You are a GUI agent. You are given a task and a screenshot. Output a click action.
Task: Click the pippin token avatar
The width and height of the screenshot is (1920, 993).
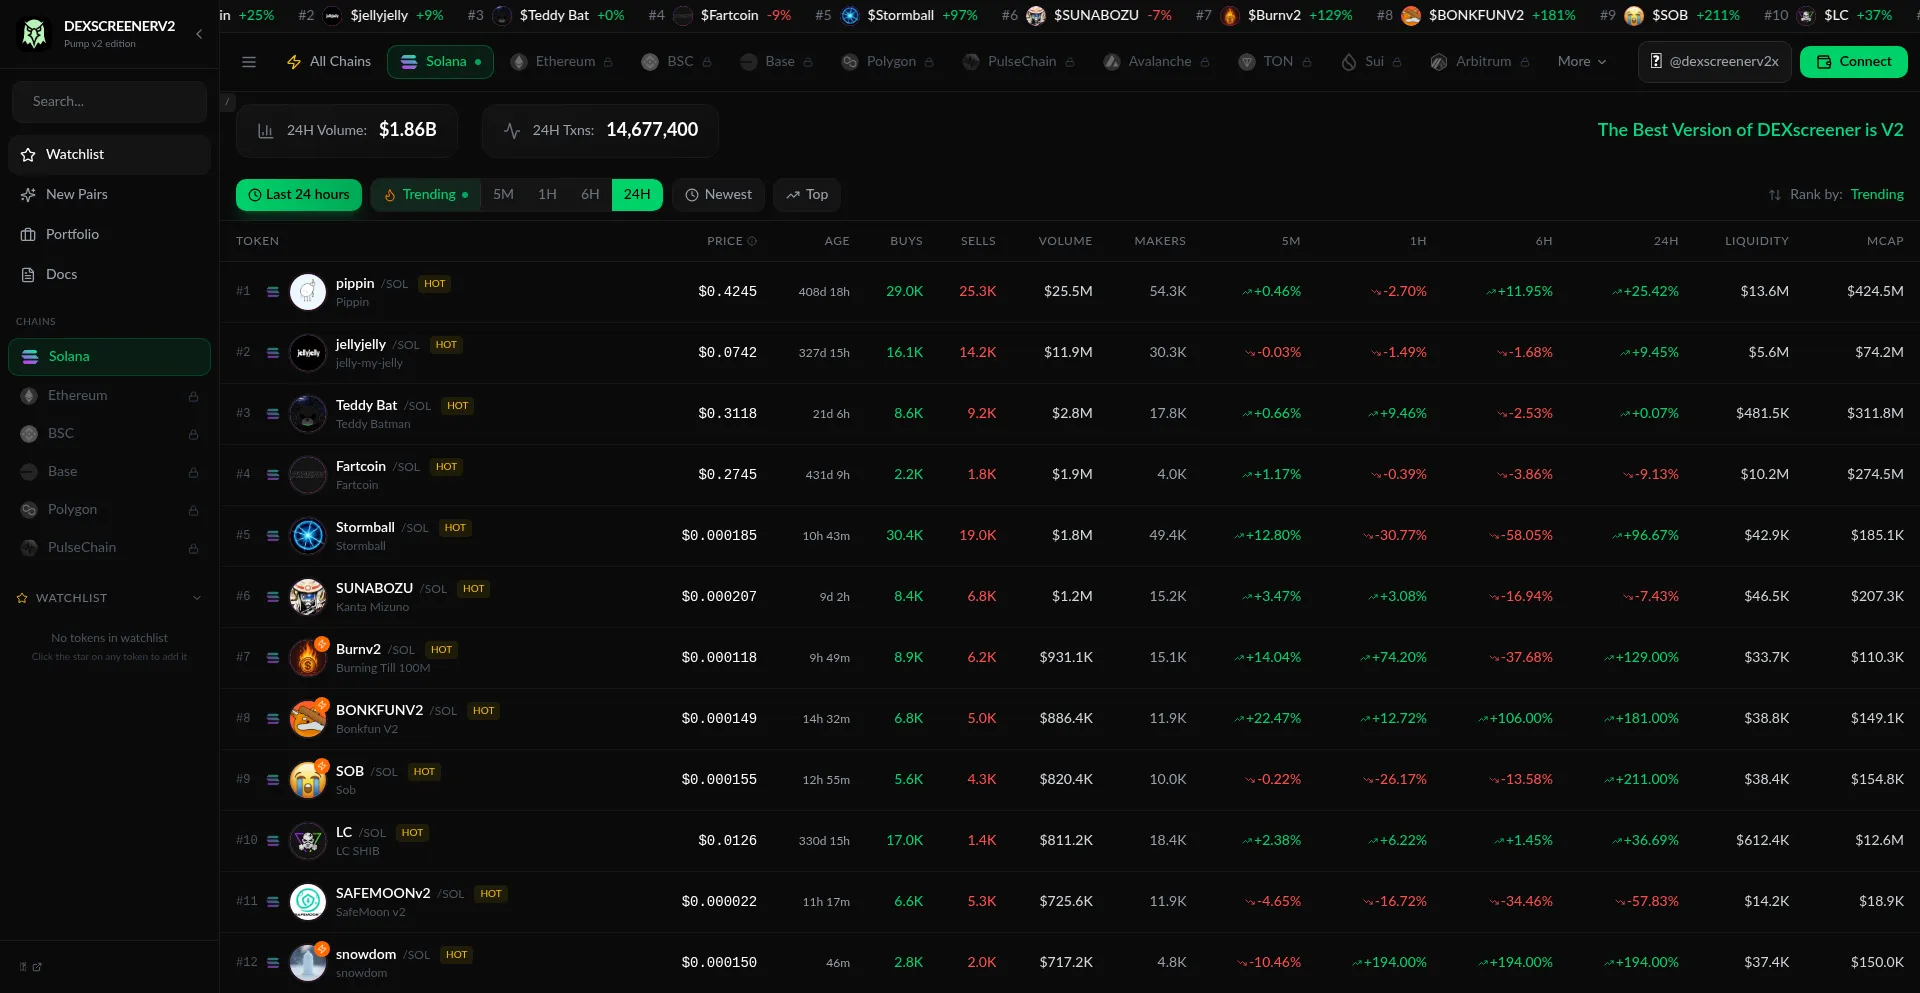click(x=308, y=292)
